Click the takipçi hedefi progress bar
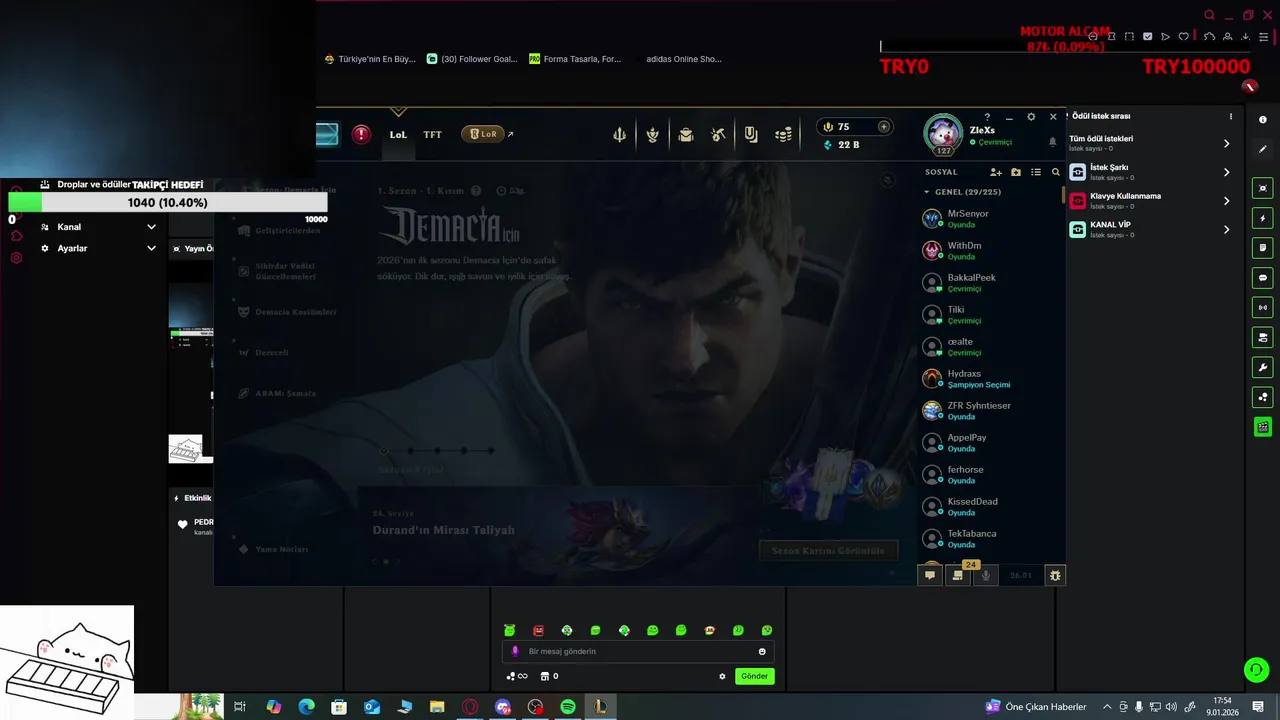Viewport: 1280px width, 720px height. click(168, 203)
